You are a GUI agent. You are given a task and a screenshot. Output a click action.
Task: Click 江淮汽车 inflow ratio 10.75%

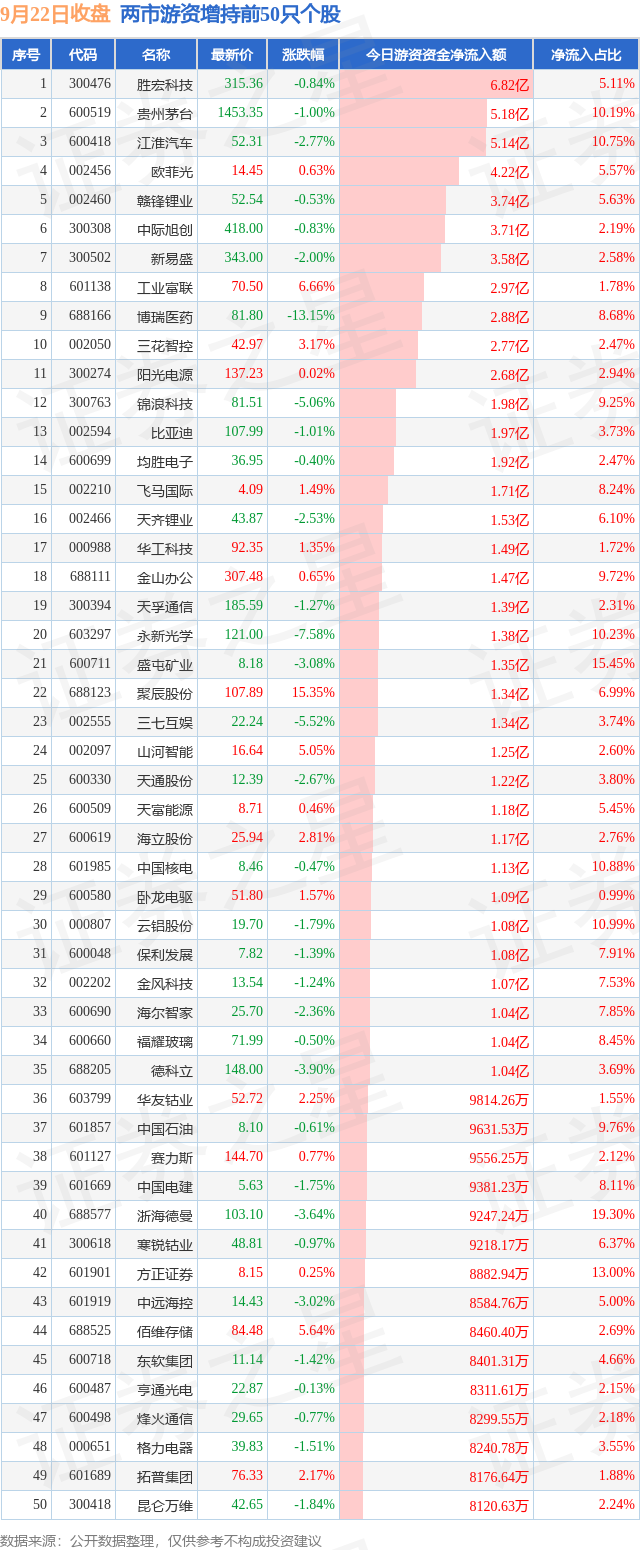click(613, 142)
